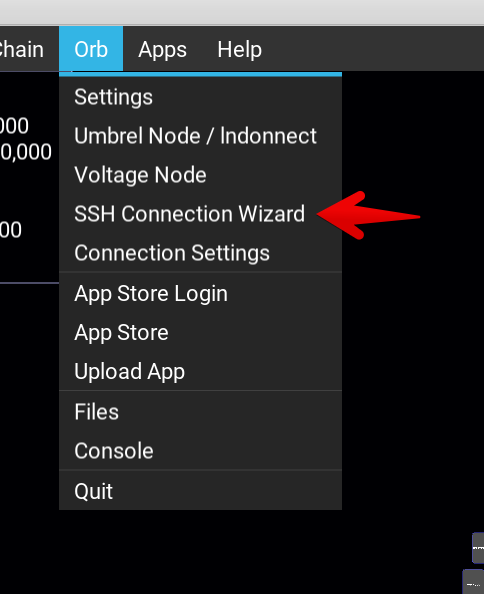Open the Apps menu
This screenshot has width=484, height=594.
coord(162,49)
